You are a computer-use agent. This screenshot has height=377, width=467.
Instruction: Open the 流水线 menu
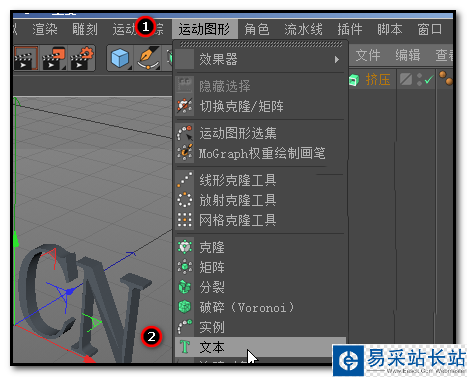(x=303, y=29)
